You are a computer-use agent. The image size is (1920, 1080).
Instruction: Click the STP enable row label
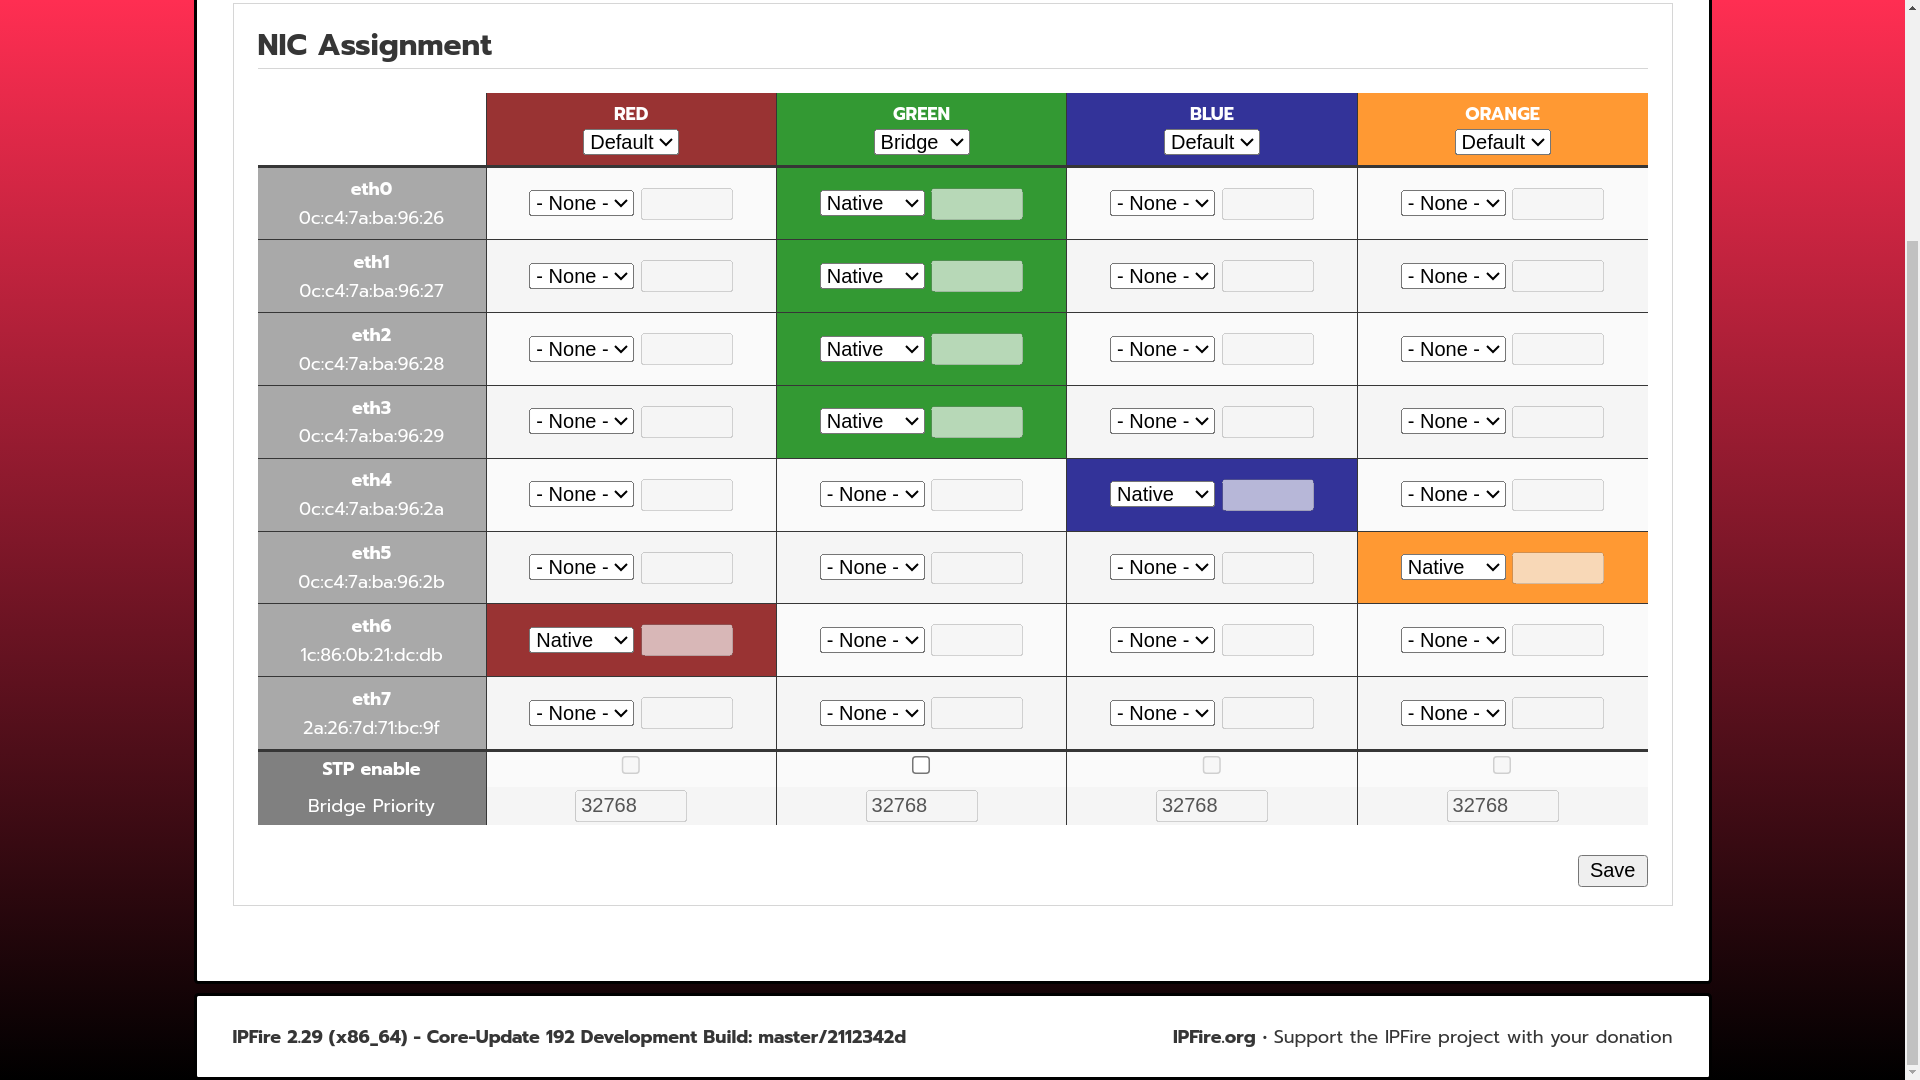[x=371, y=769]
